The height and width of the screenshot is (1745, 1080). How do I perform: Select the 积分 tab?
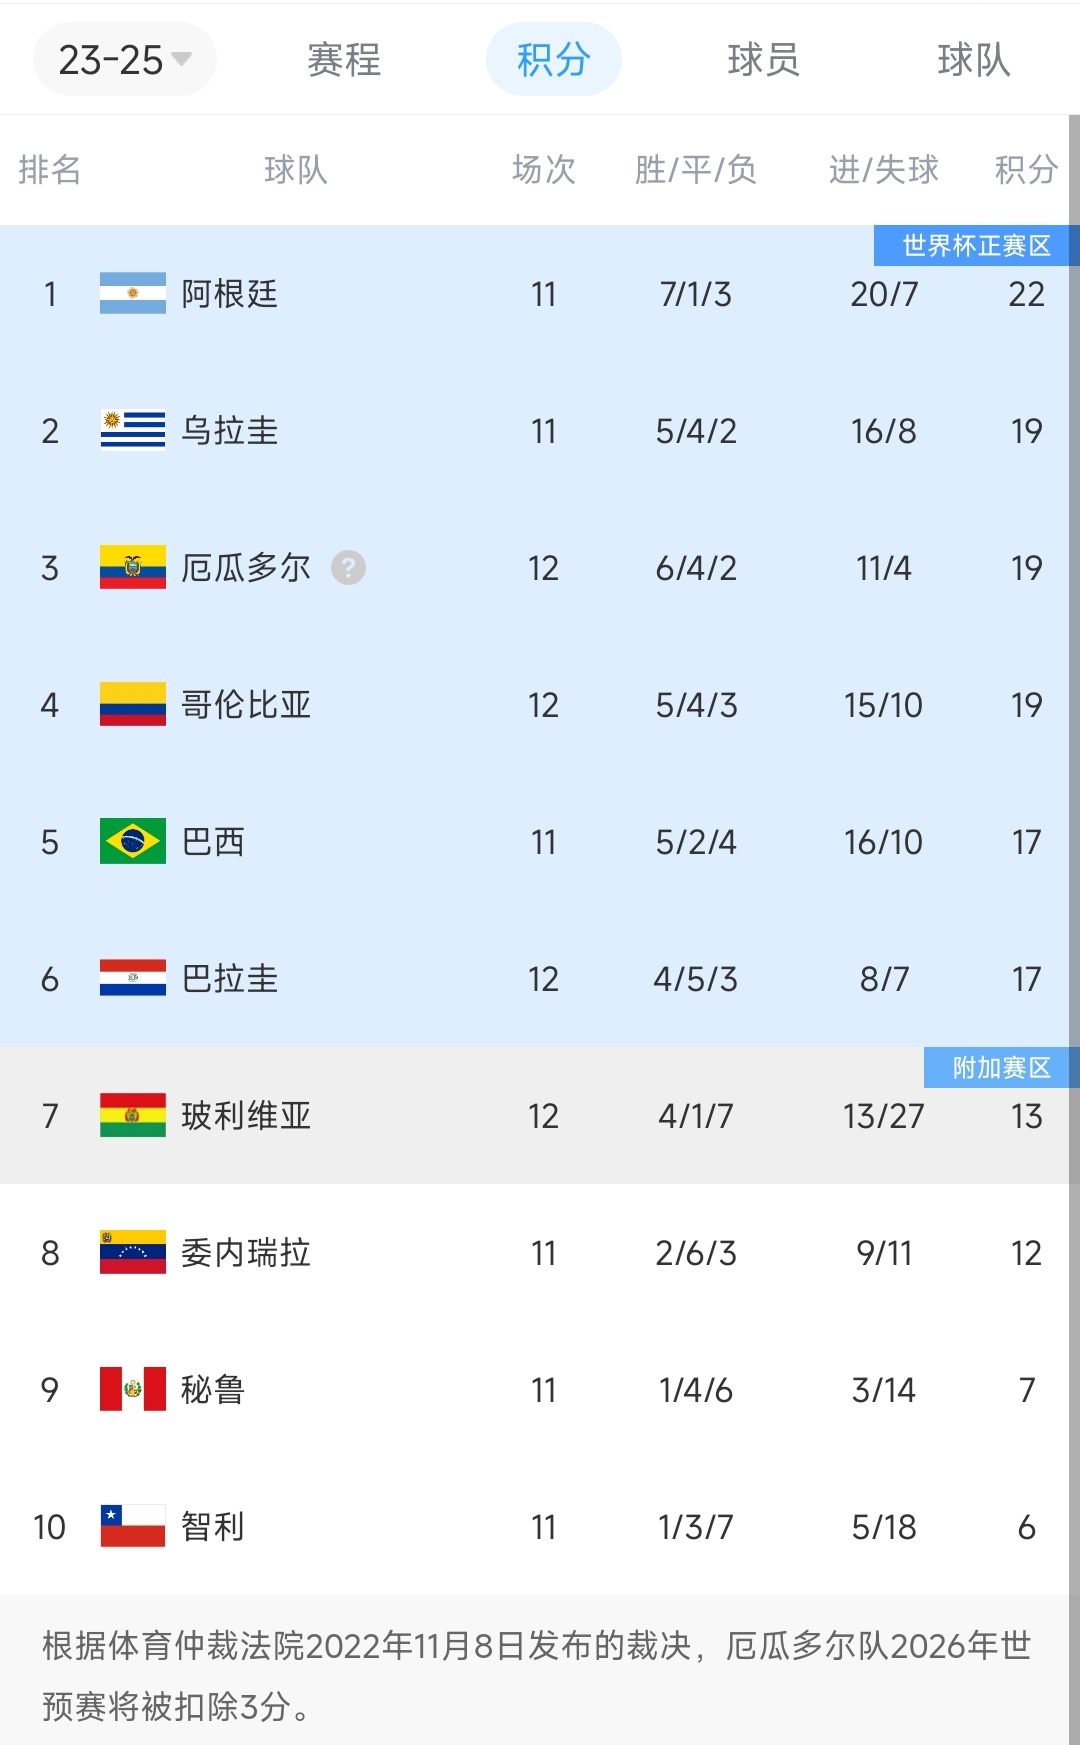tap(553, 60)
